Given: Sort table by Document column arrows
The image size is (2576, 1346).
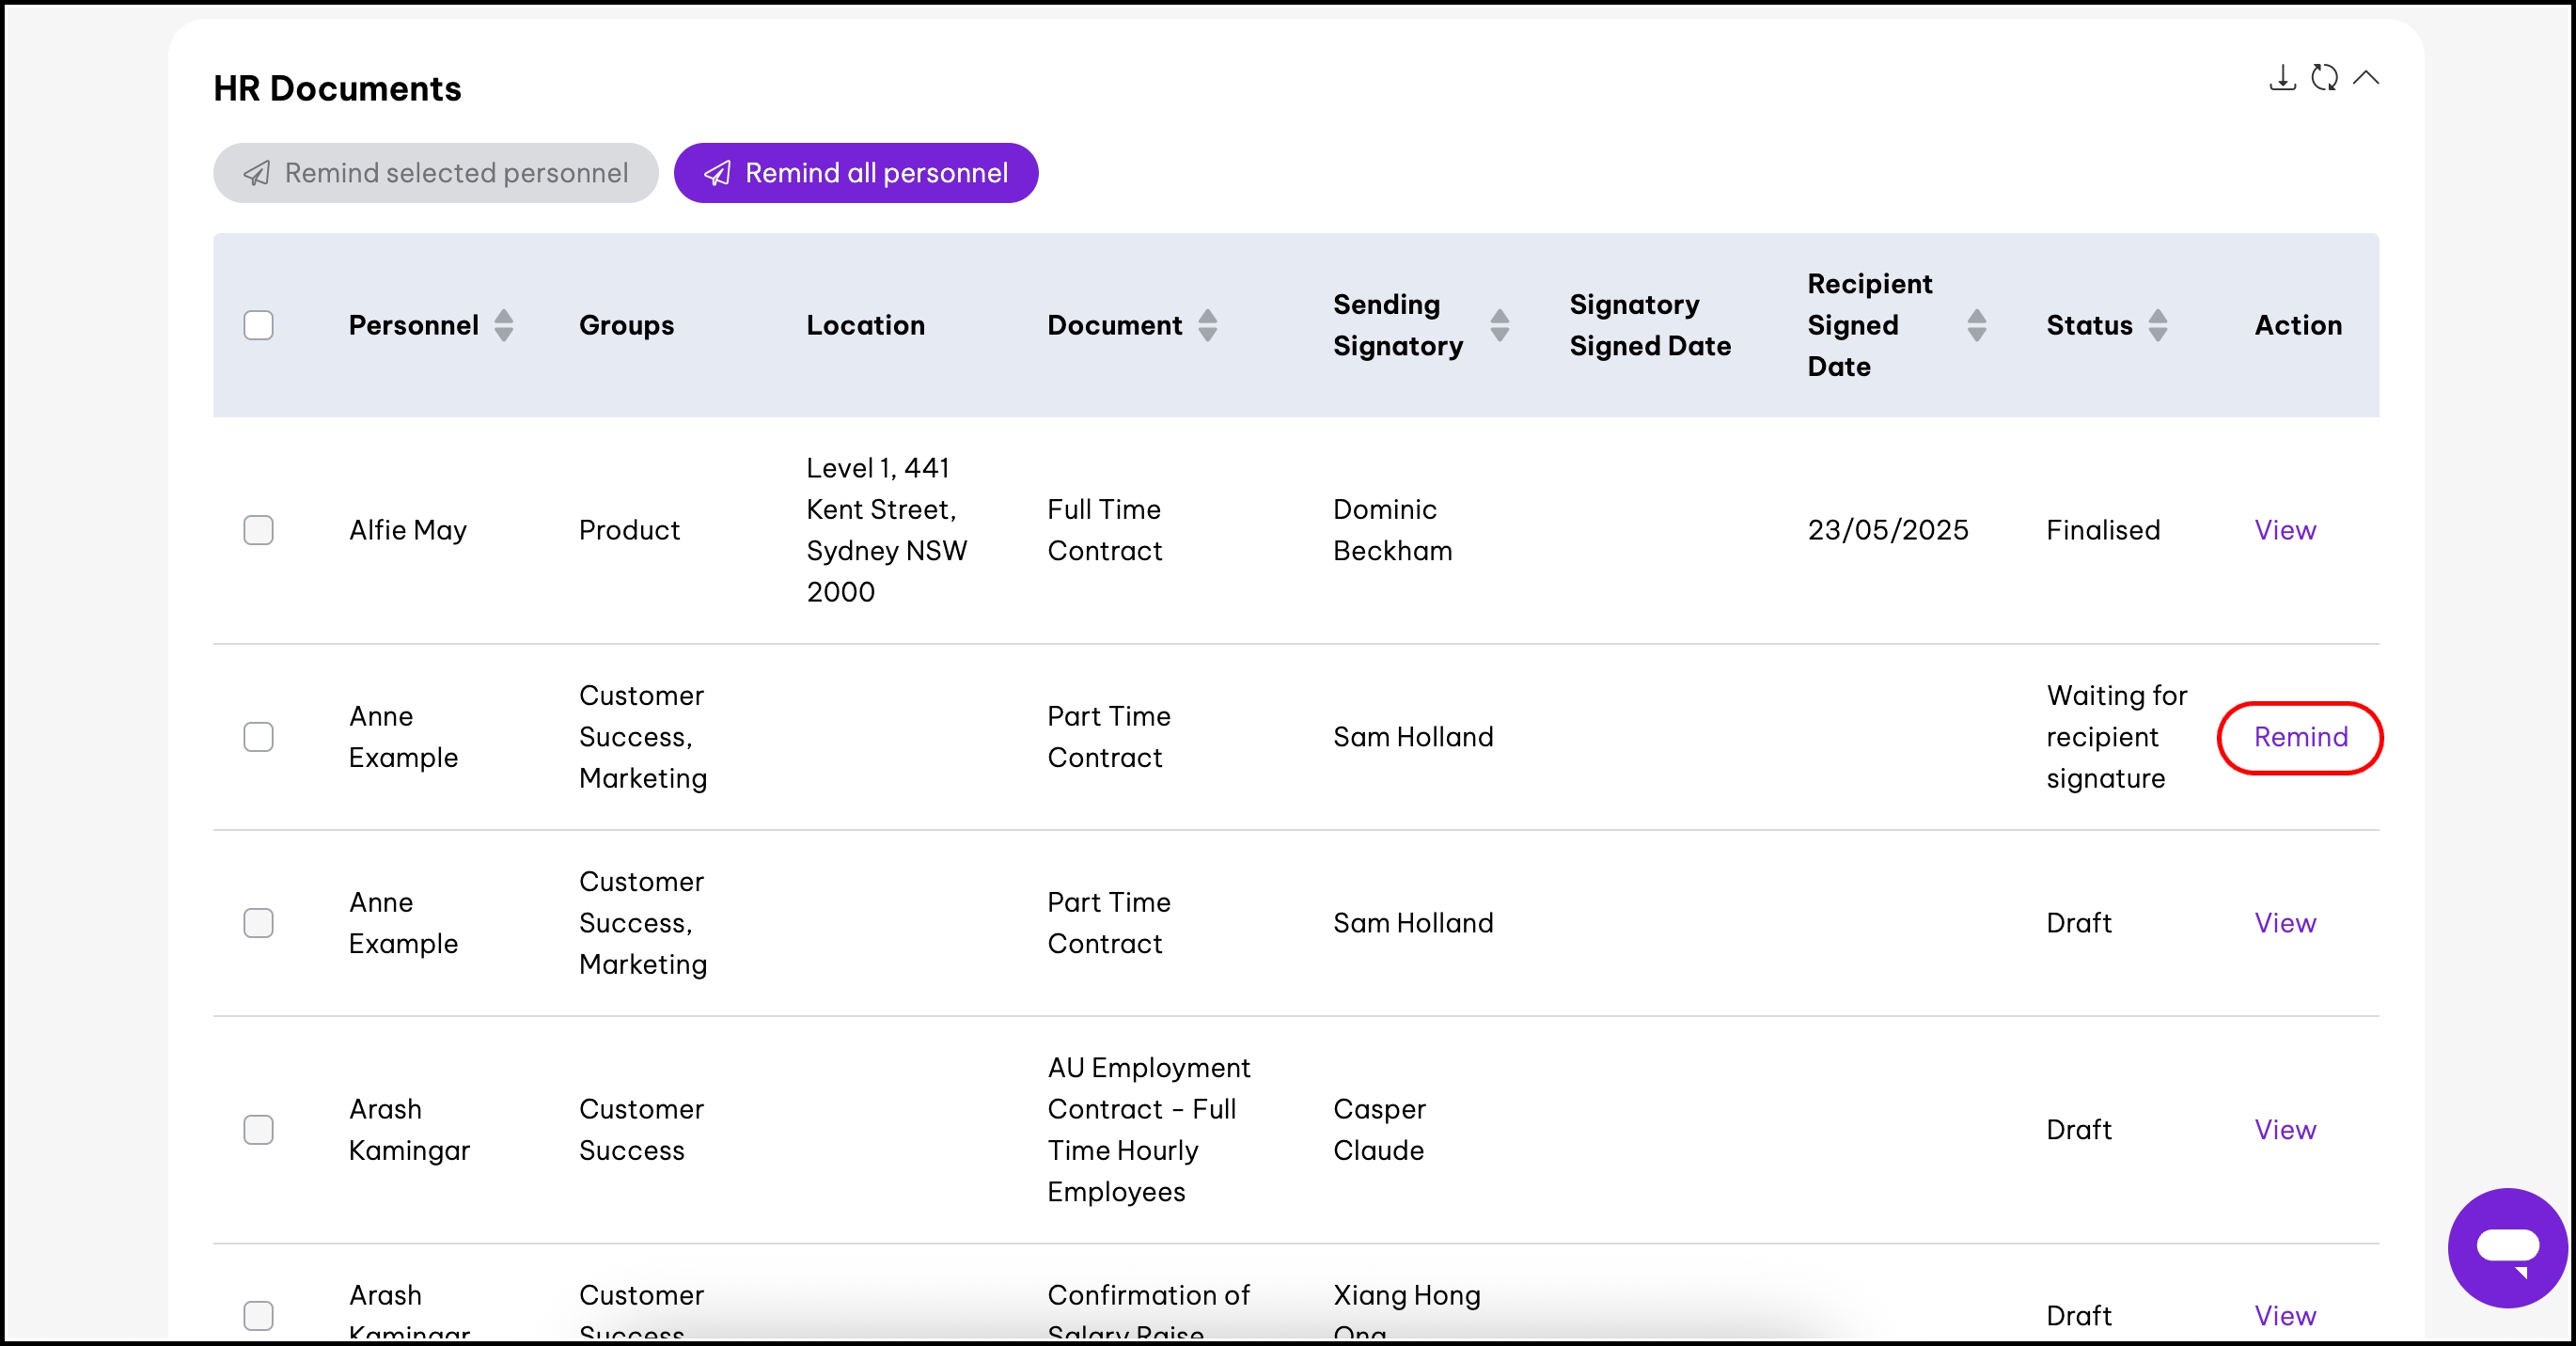Looking at the screenshot, I should click(1208, 325).
